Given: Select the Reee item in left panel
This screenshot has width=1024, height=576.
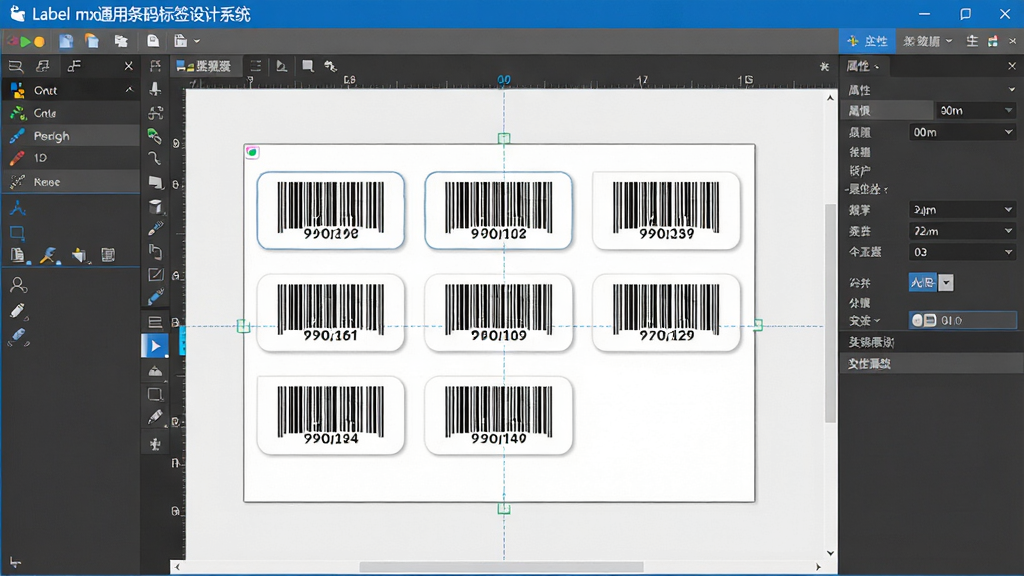Looking at the screenshot, I should (x=70, y=182).
